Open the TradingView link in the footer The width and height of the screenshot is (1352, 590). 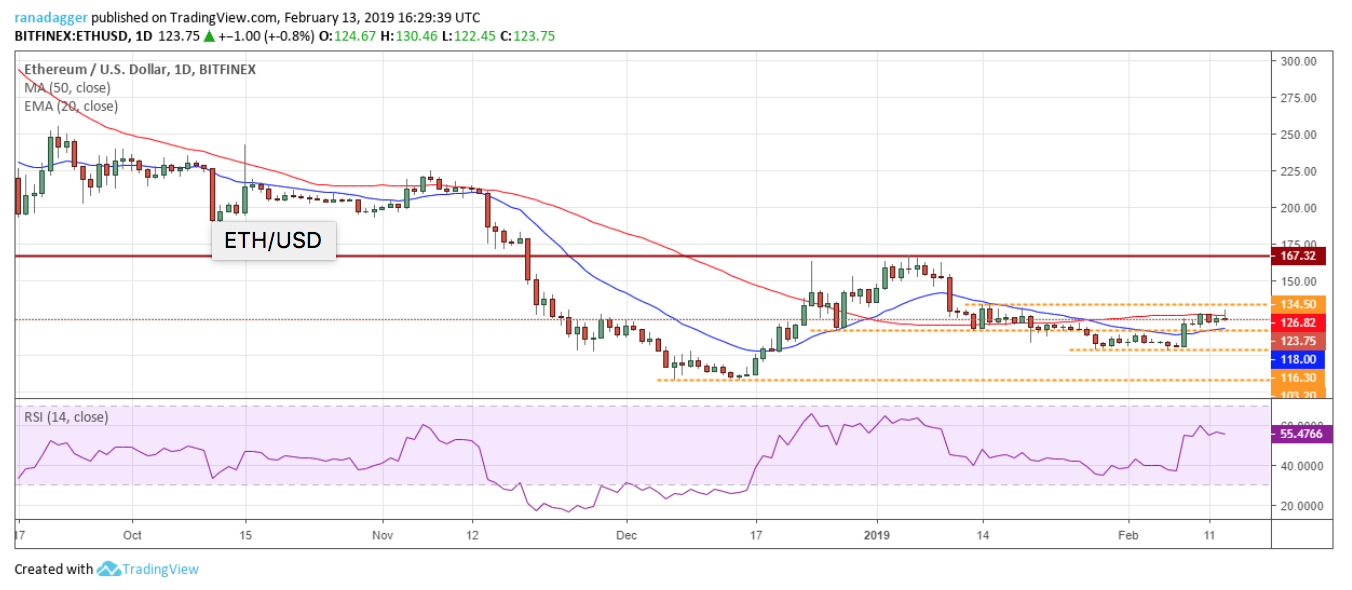161,569
